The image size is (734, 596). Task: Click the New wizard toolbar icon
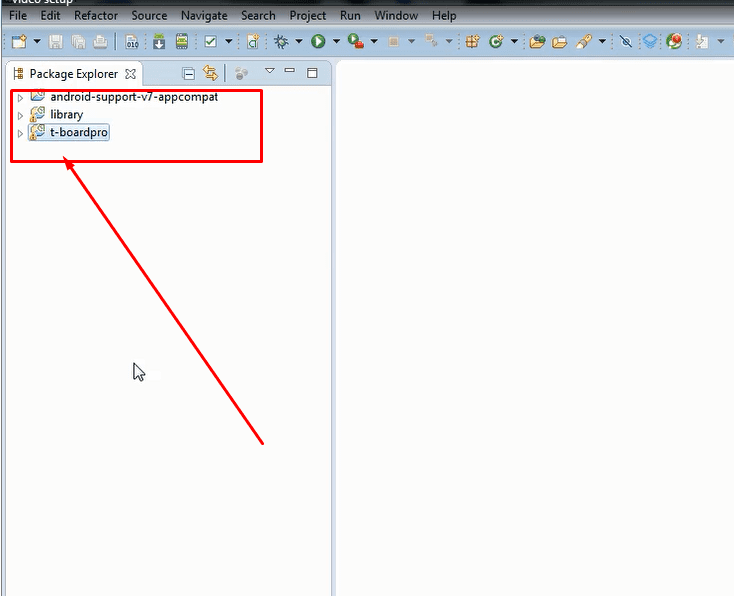point(19,42)
